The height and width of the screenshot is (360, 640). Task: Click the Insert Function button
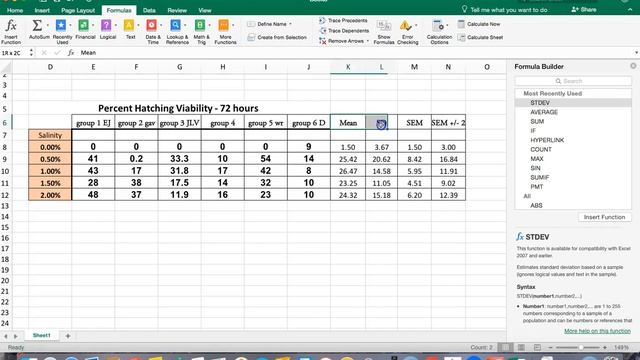pyautogui.click(x=604, y=217)
